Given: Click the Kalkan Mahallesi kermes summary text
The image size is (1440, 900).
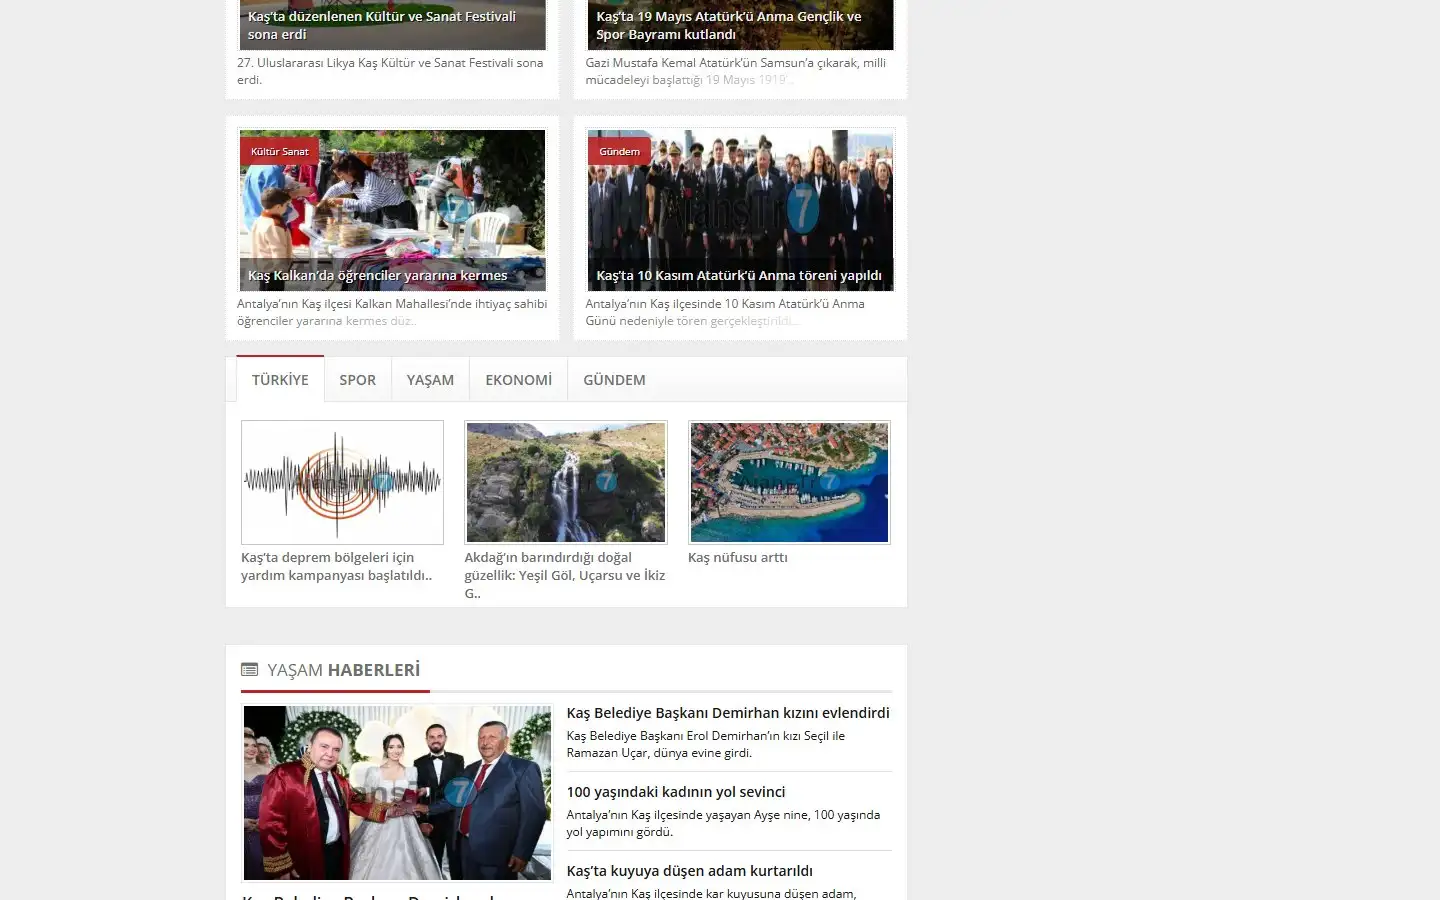Looking at the screenshot, I should (x=392, y=312).
